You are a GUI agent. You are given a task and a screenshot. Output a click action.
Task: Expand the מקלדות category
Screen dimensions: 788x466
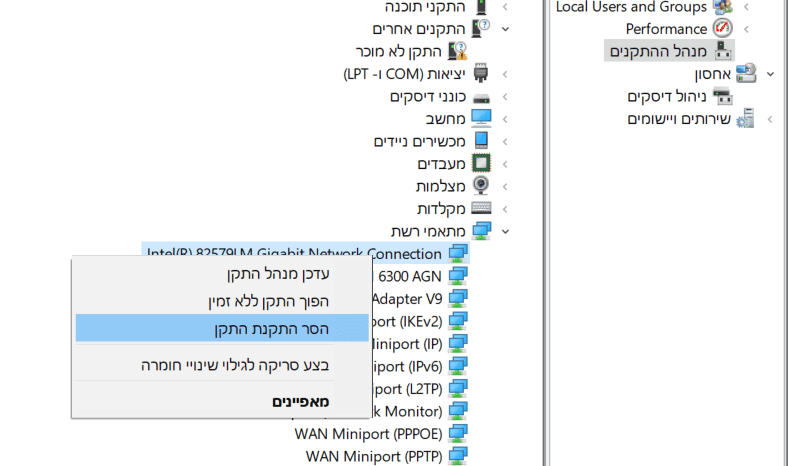click(x=505, y=209)
